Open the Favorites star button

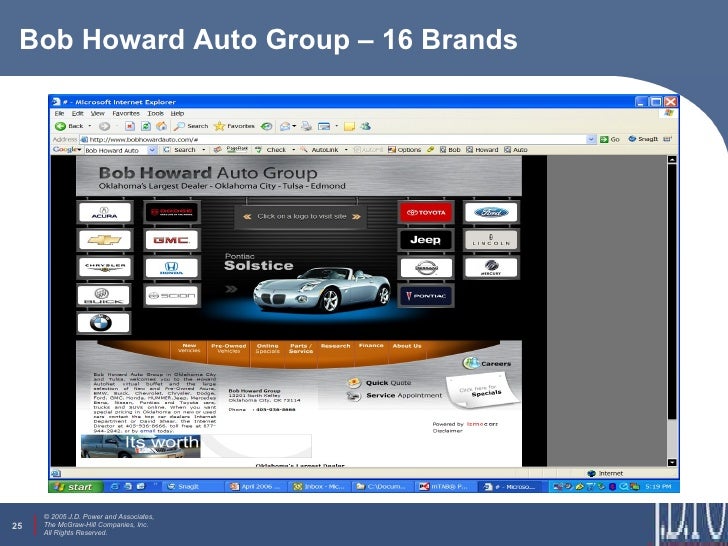click(234, 126)
